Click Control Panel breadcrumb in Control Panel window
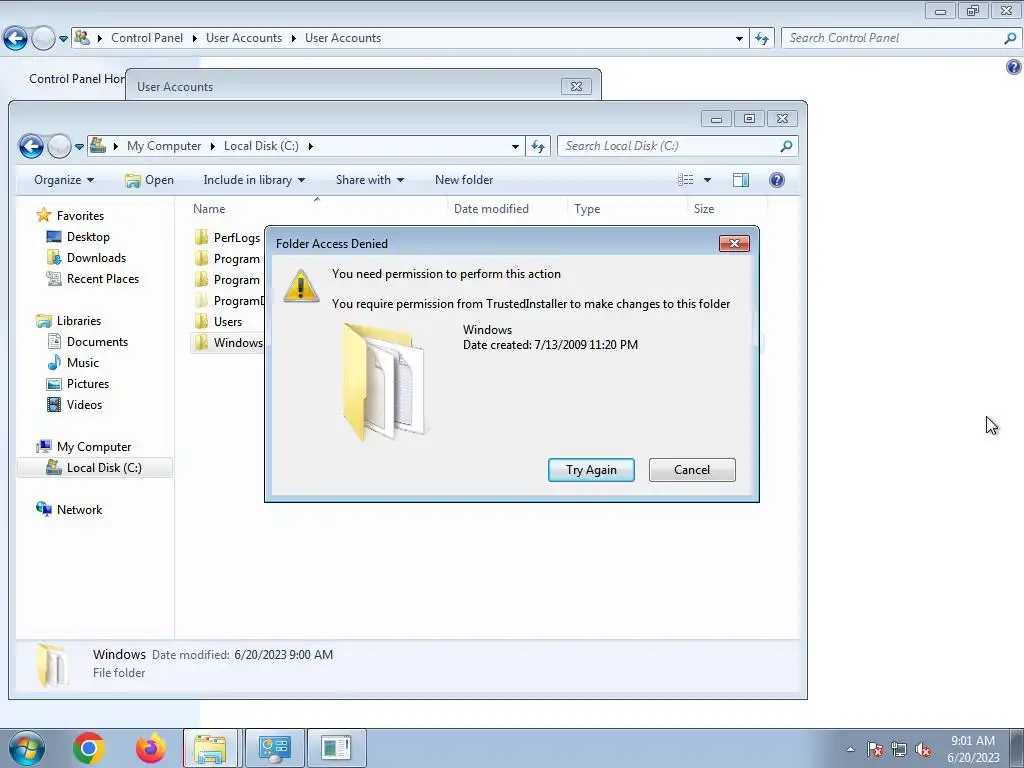The image size is (1024, 768). coord(147,38)
